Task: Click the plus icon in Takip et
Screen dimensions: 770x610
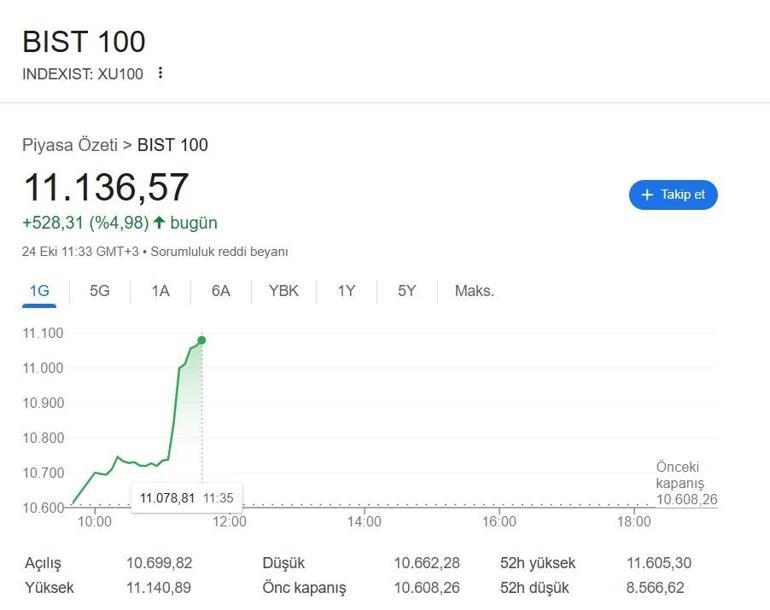Action: point(647,195)
